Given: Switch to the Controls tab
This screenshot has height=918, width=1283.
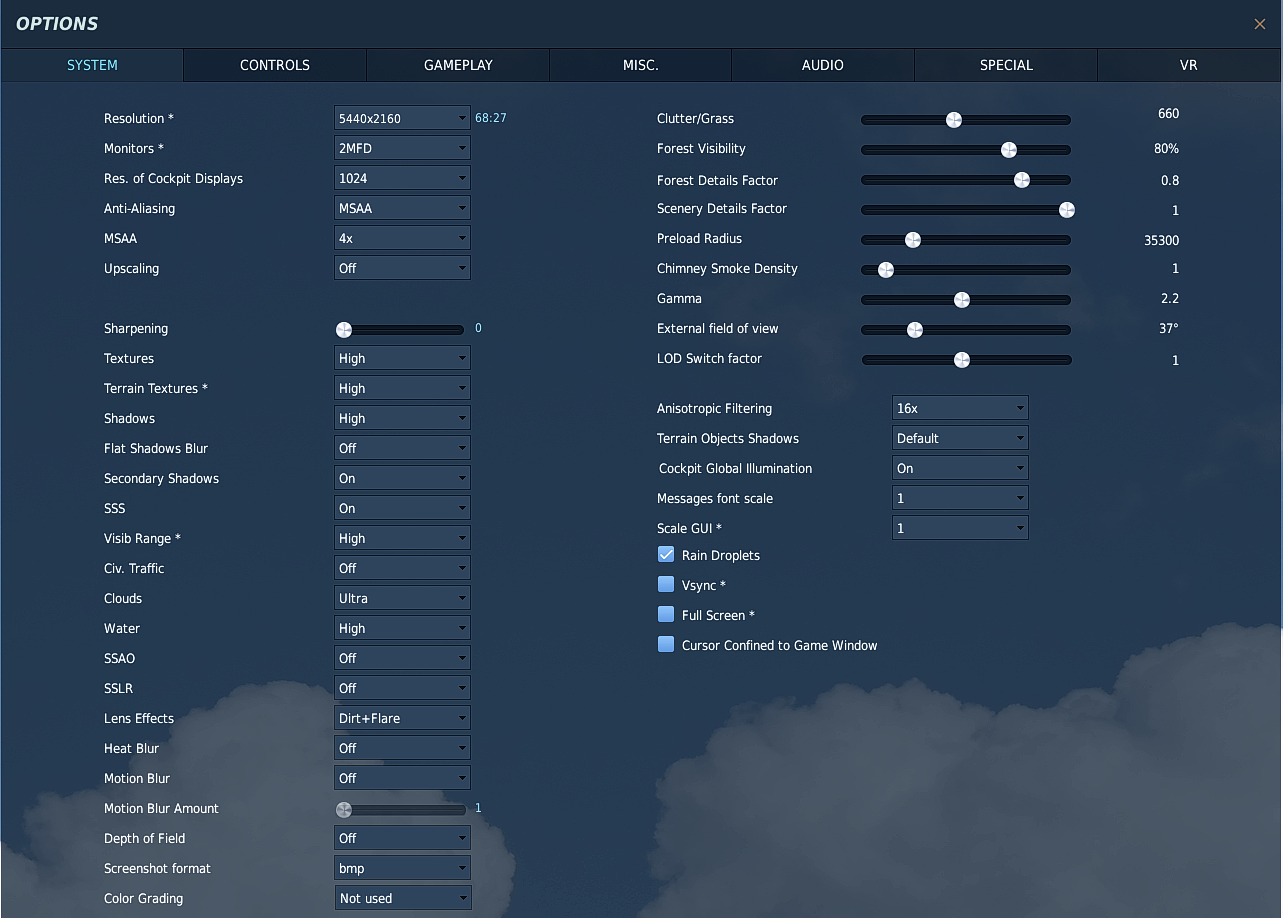Looking at the screenshot, I should (275, 65).
